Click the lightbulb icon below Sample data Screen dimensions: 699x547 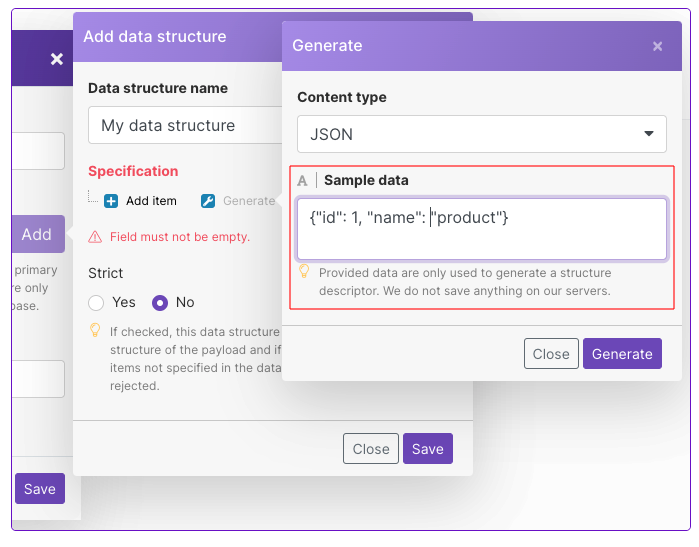point(305,272)
